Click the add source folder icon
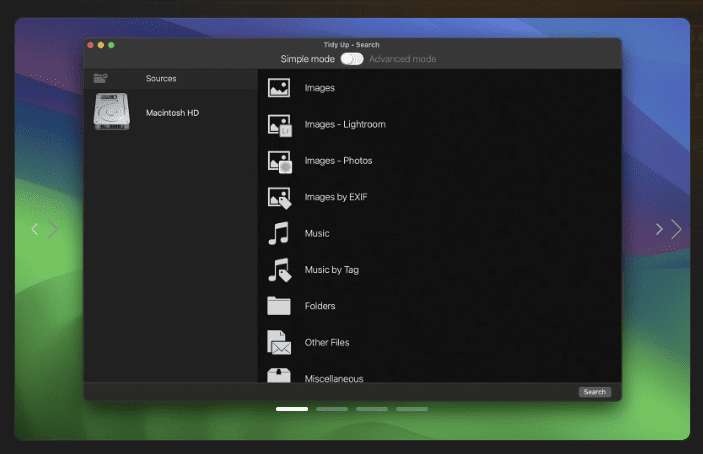 click(100, 78)
